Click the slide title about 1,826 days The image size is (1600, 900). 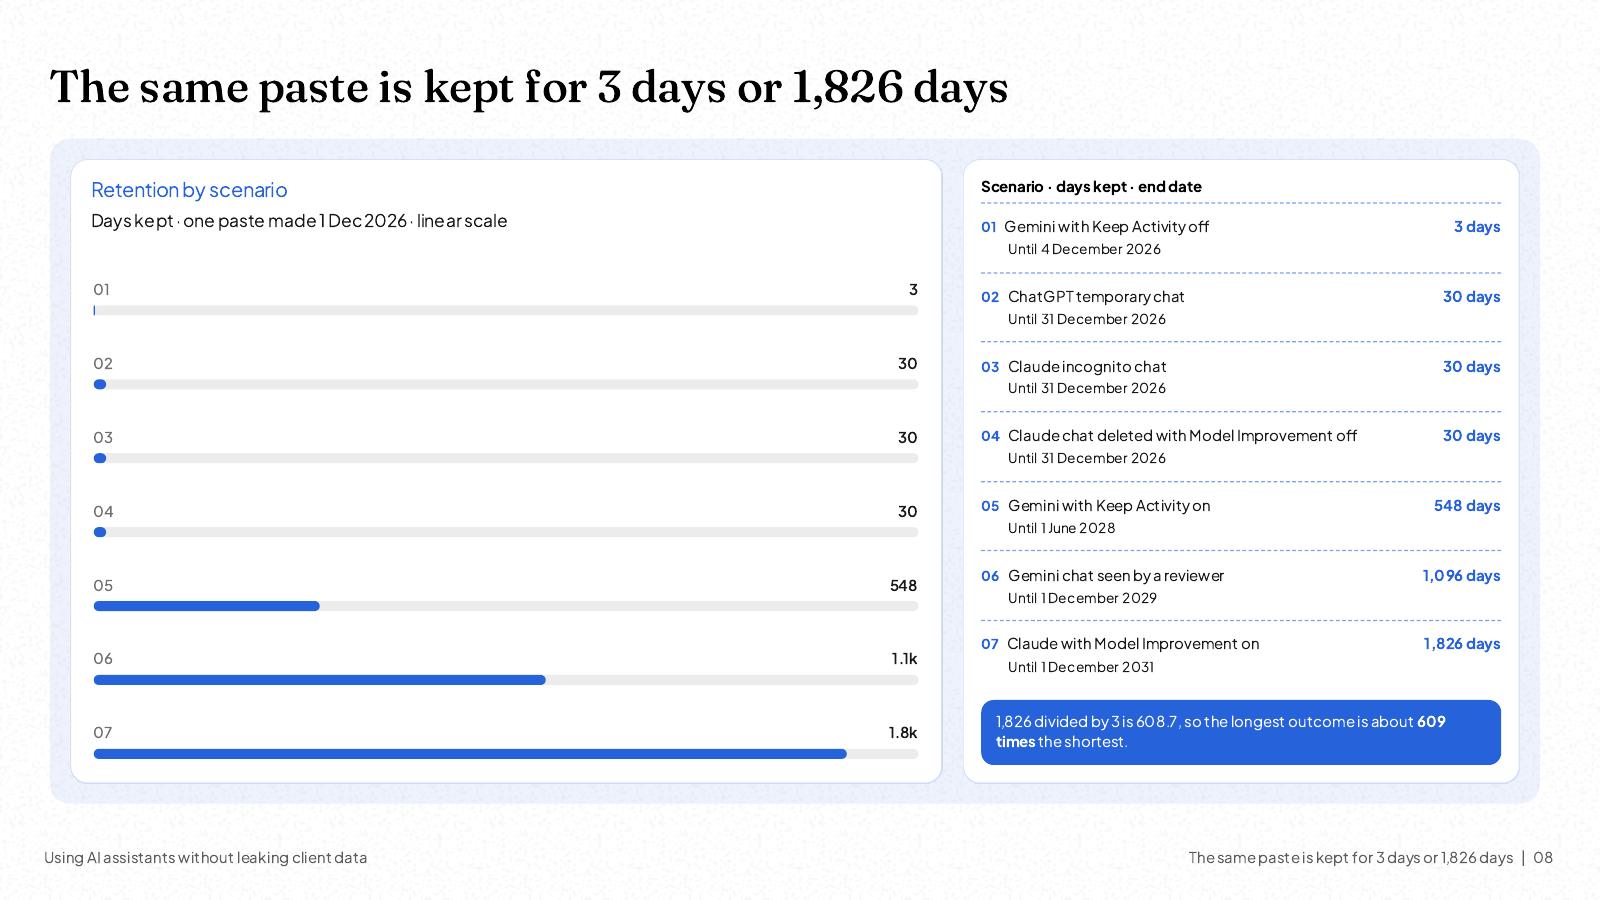(x=529, y=87)
